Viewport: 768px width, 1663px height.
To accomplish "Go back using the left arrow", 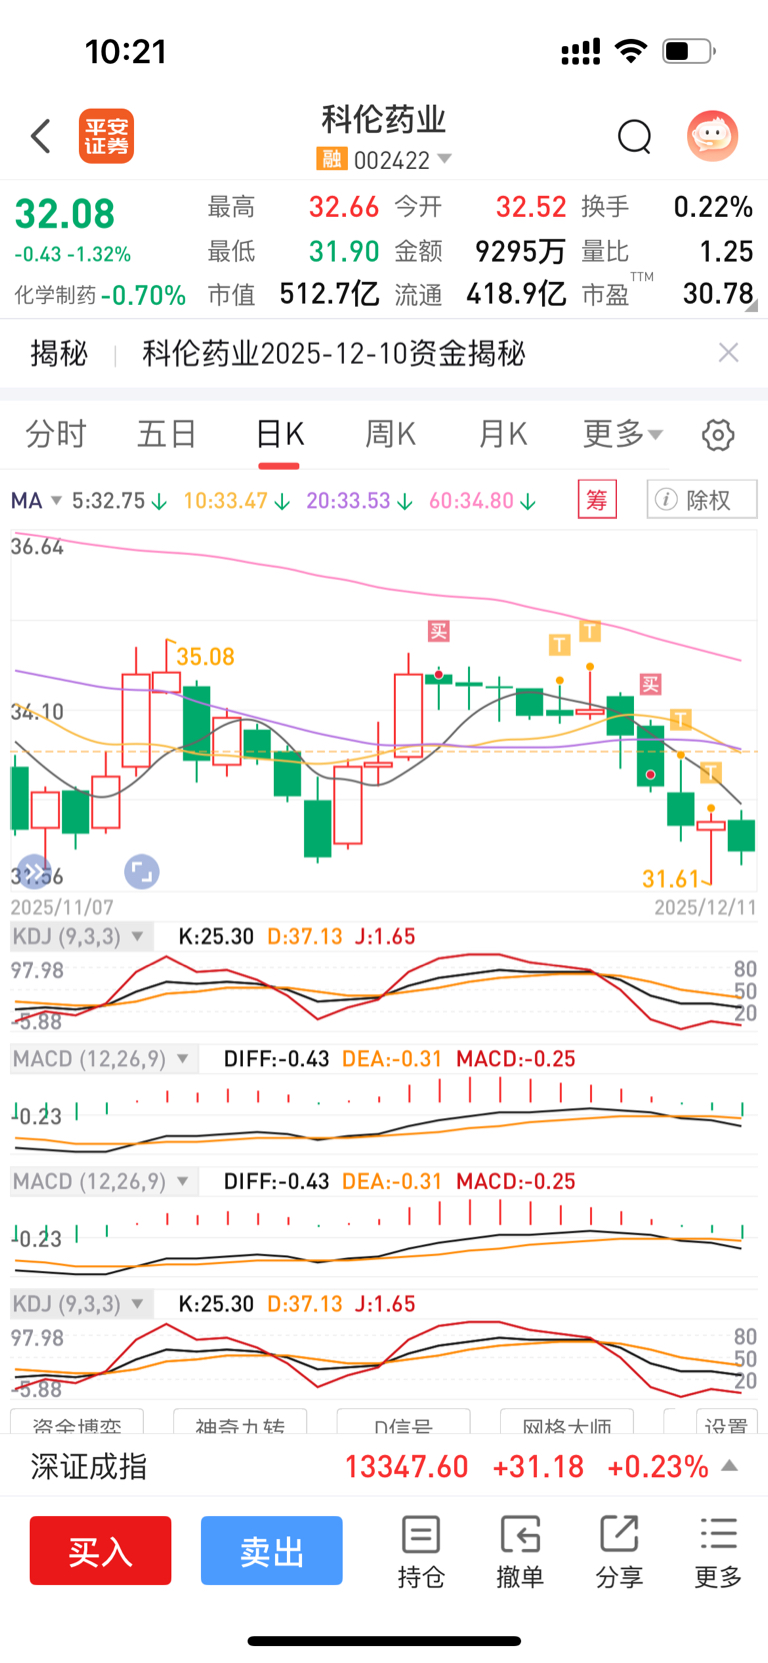I will click(41, 136).
